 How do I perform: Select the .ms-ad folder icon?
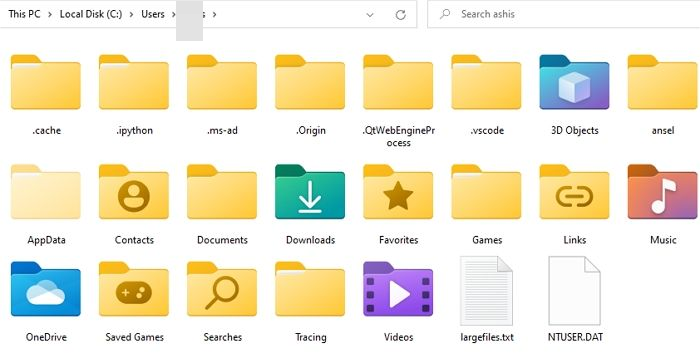coord(222,82)
